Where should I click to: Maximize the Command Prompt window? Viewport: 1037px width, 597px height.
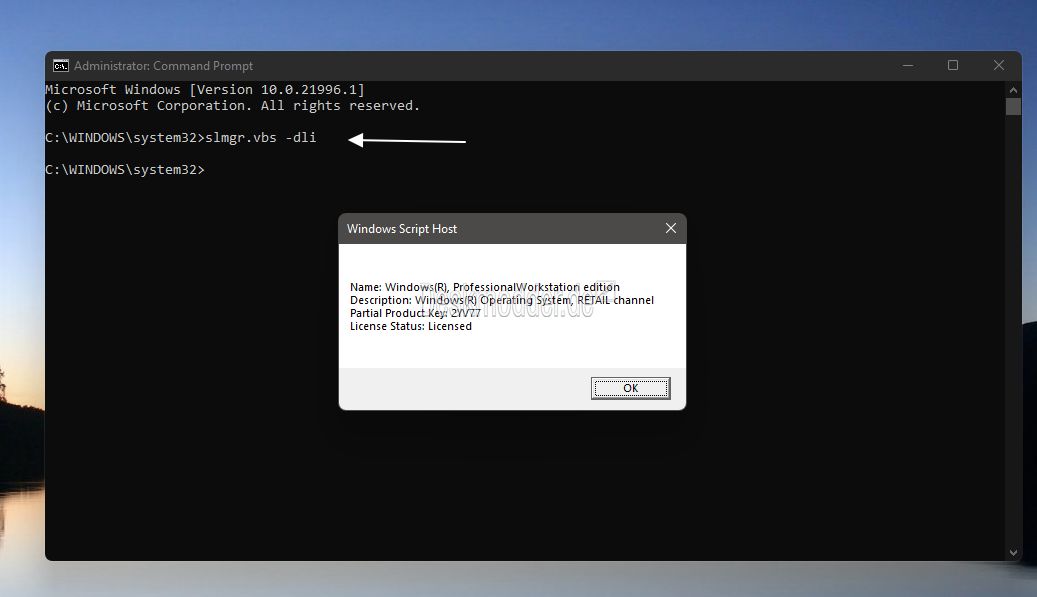point(953,65)
